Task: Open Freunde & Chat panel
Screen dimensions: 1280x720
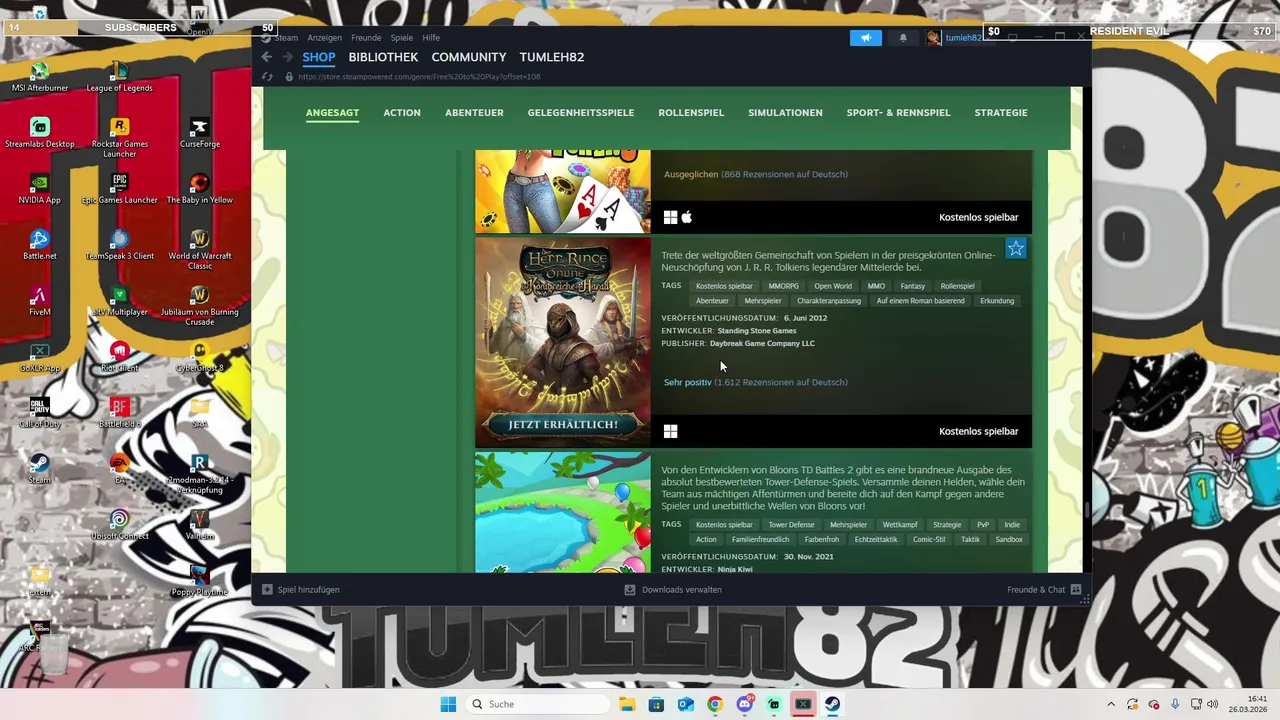Action: 1044,590
